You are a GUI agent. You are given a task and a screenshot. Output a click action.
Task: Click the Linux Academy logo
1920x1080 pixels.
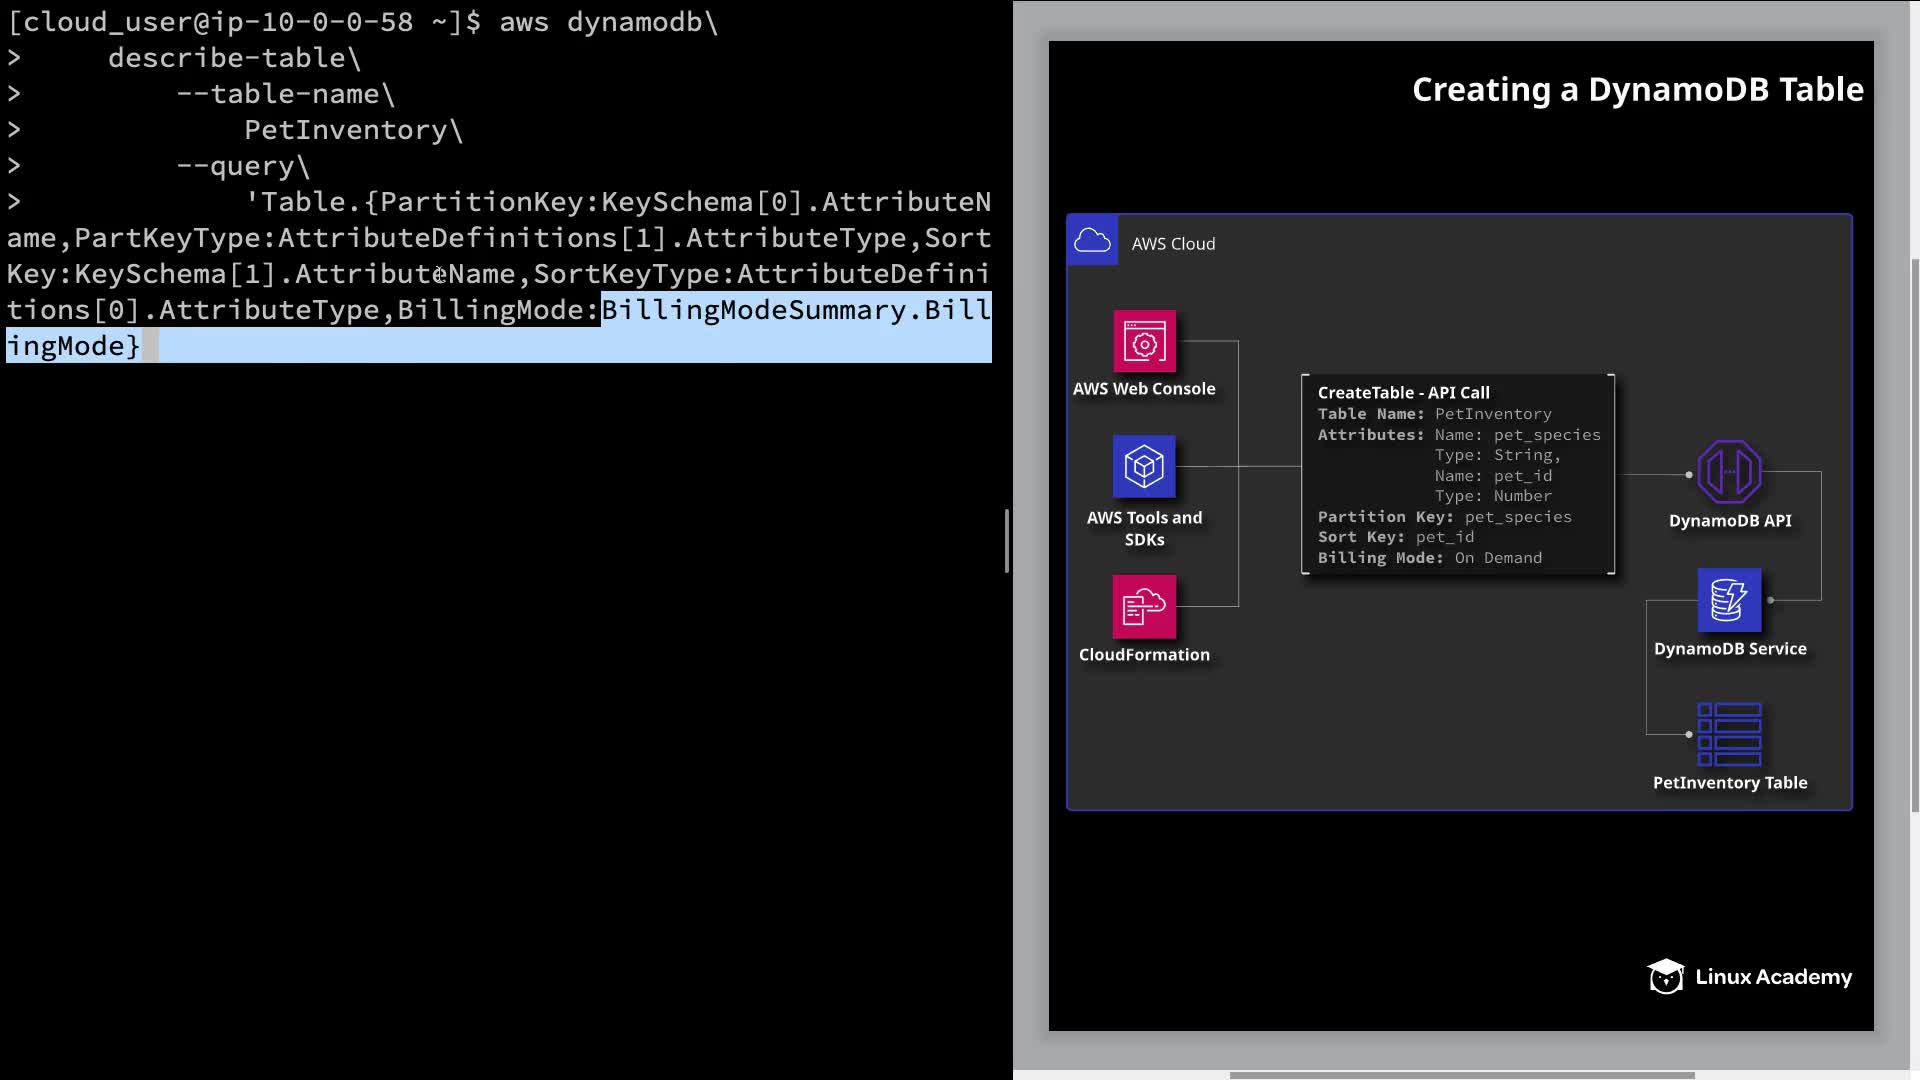1750,977
